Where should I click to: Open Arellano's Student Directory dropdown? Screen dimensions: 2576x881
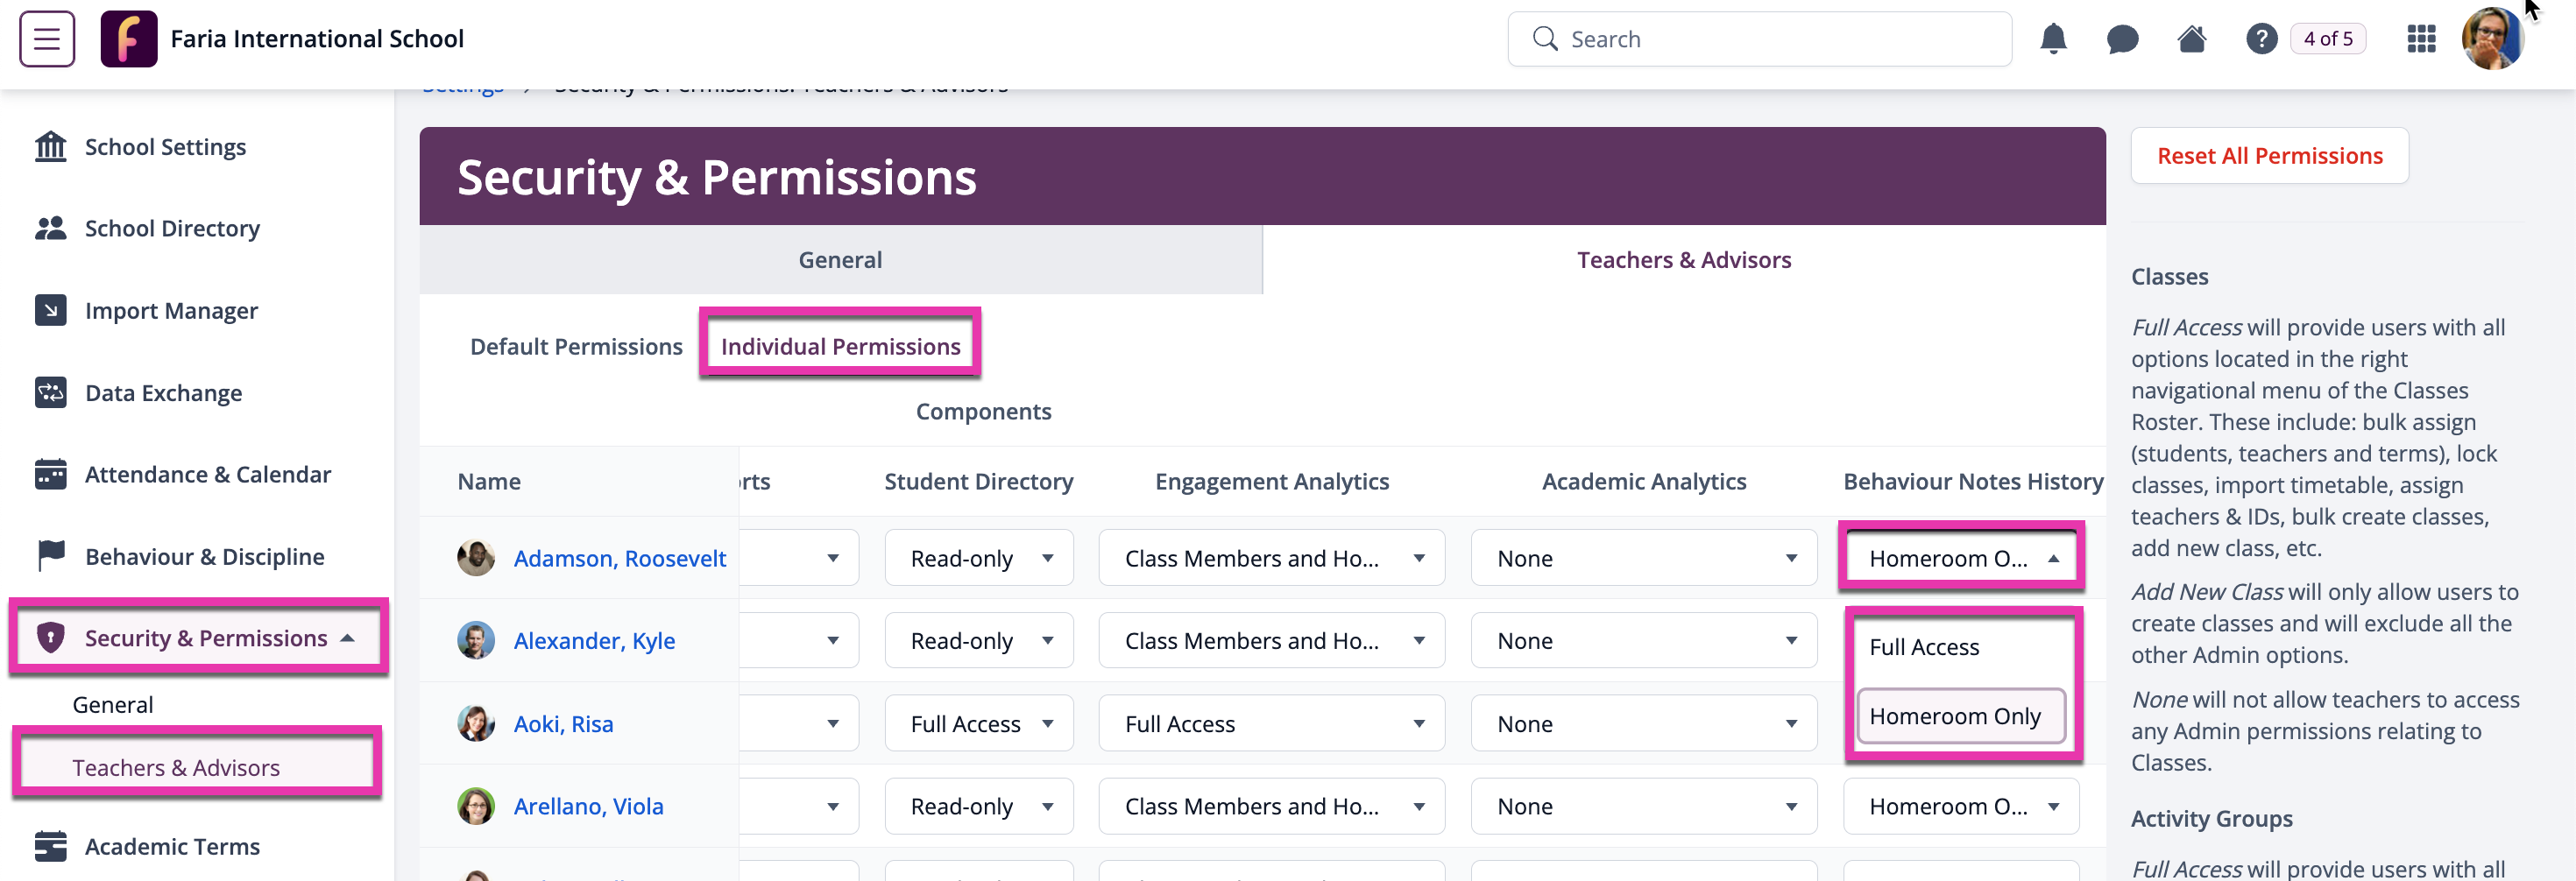pyautogui.click(x=979, y=806)
